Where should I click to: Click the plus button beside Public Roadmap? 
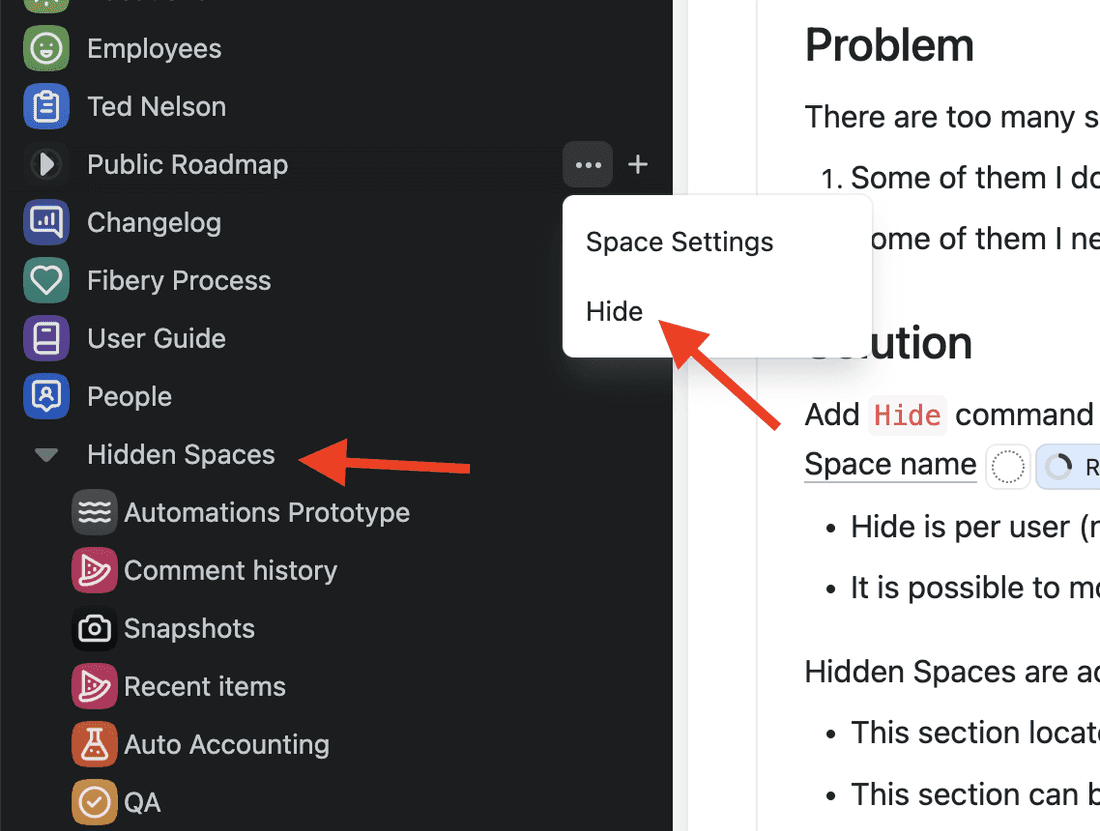[638, 165]
